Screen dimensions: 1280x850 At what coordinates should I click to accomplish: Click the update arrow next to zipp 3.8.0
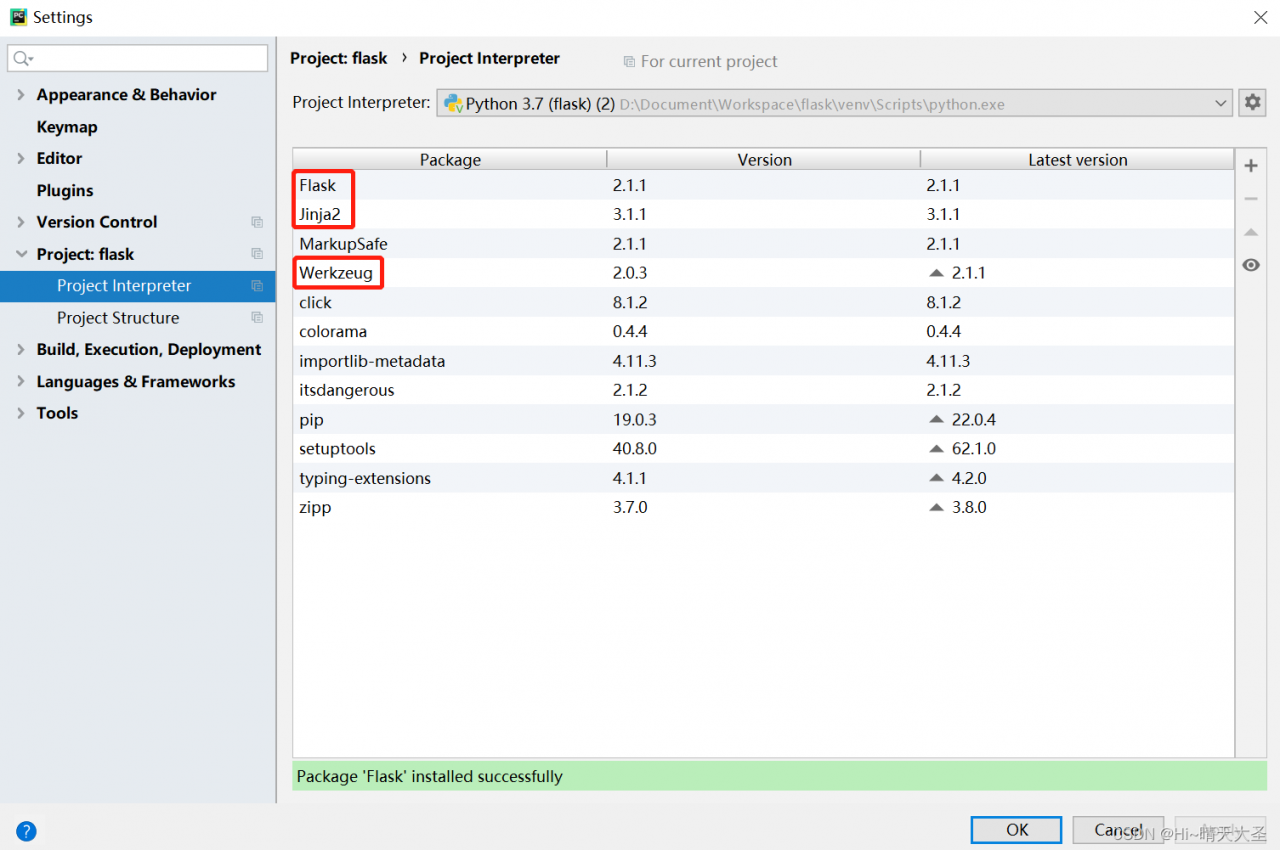936,508
